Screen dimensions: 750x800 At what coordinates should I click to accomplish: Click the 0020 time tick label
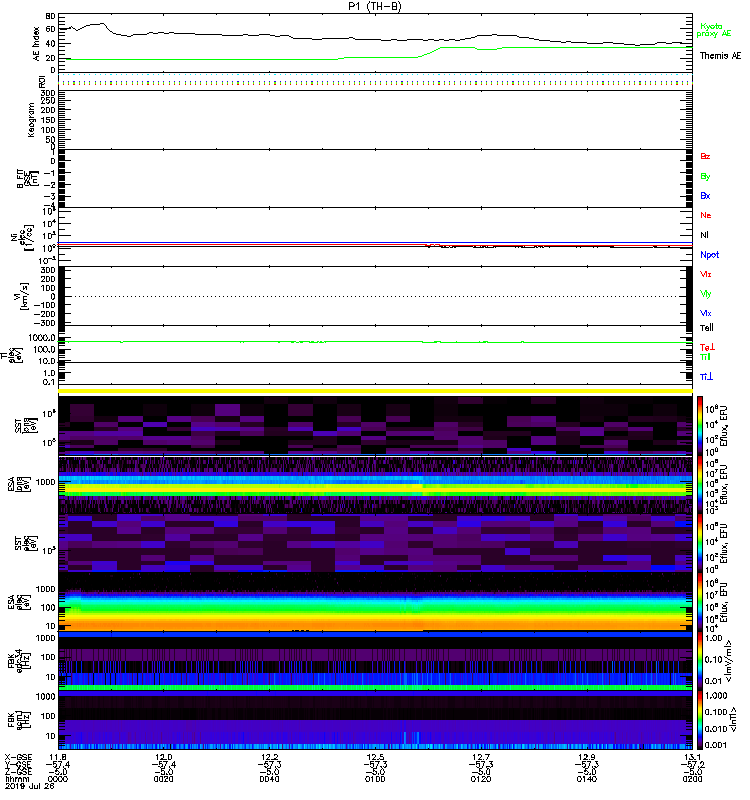click(x=163, y=779)
